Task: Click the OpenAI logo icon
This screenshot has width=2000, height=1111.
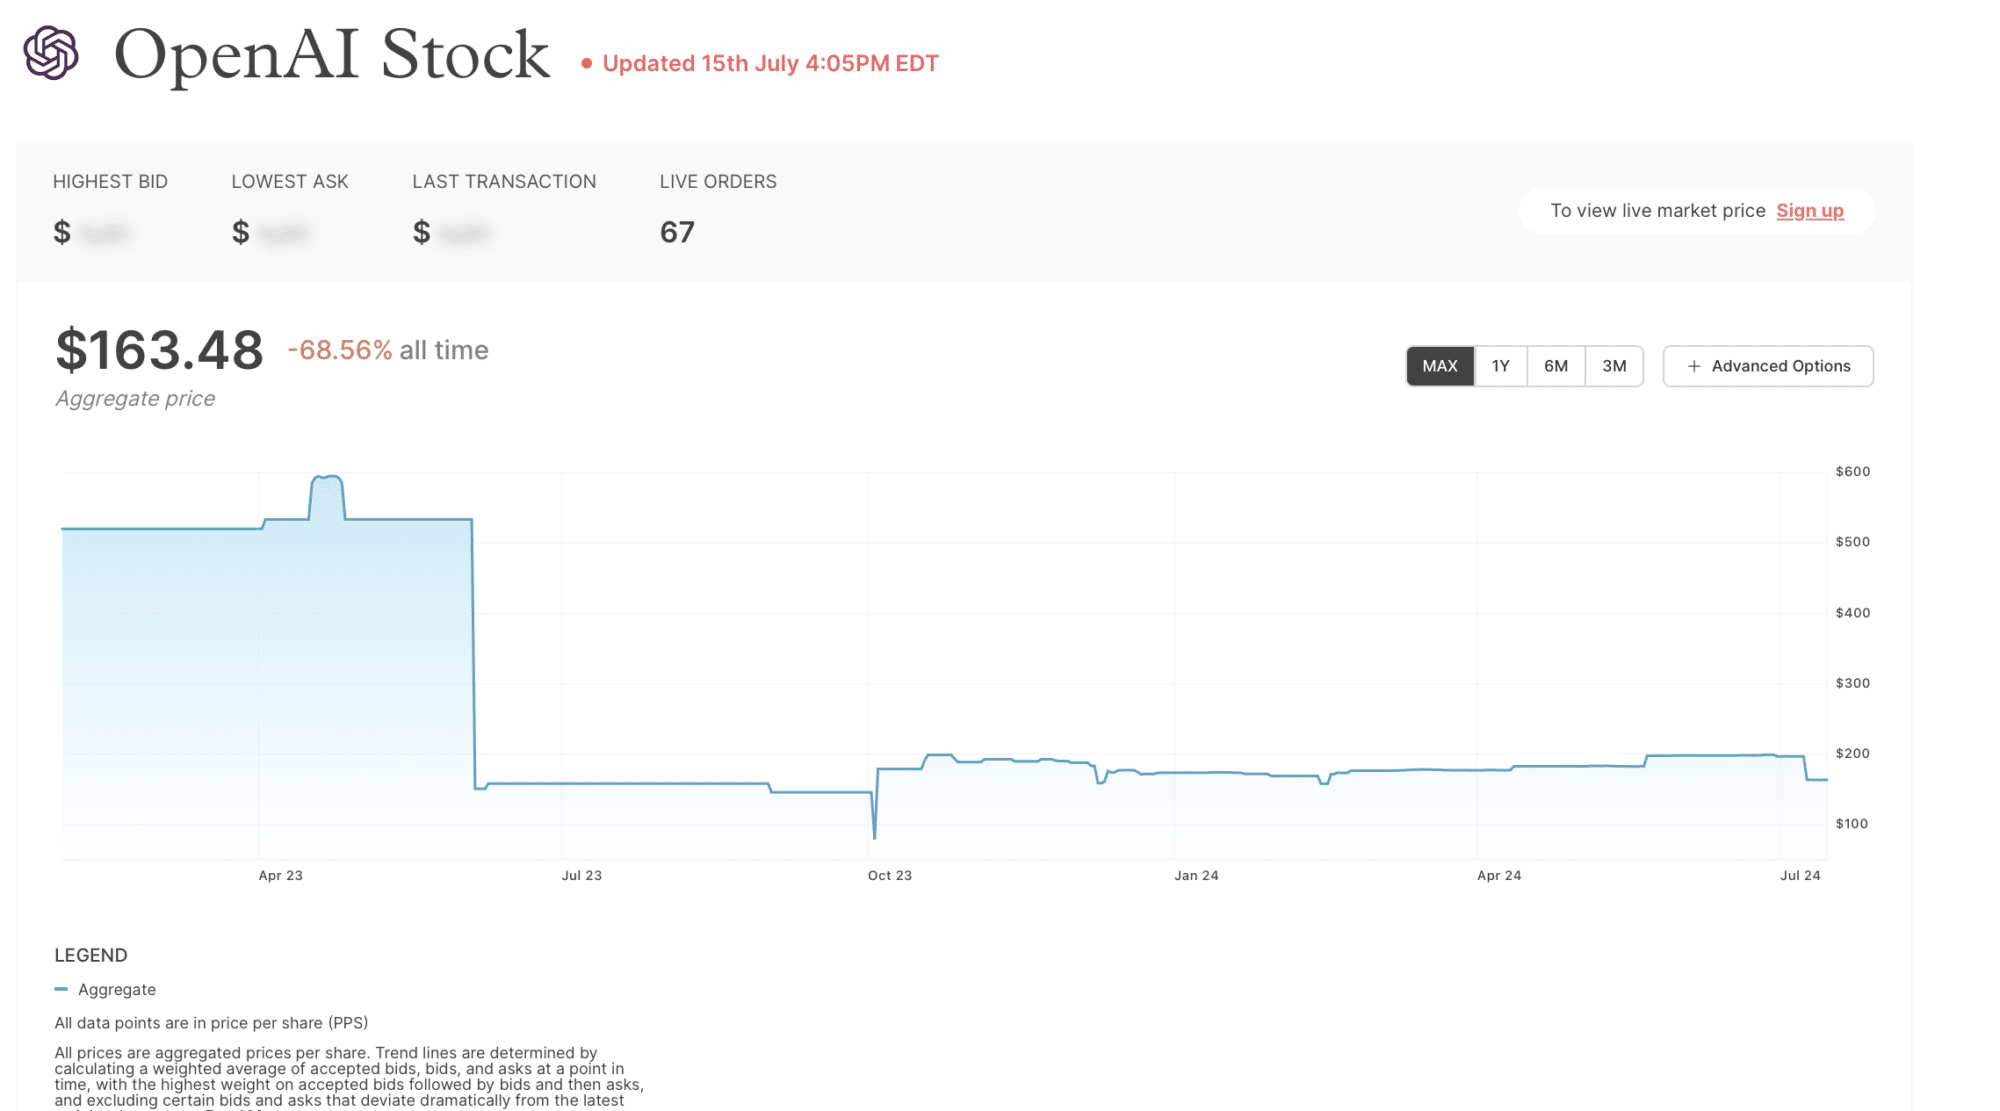Action: pos(51,53)
